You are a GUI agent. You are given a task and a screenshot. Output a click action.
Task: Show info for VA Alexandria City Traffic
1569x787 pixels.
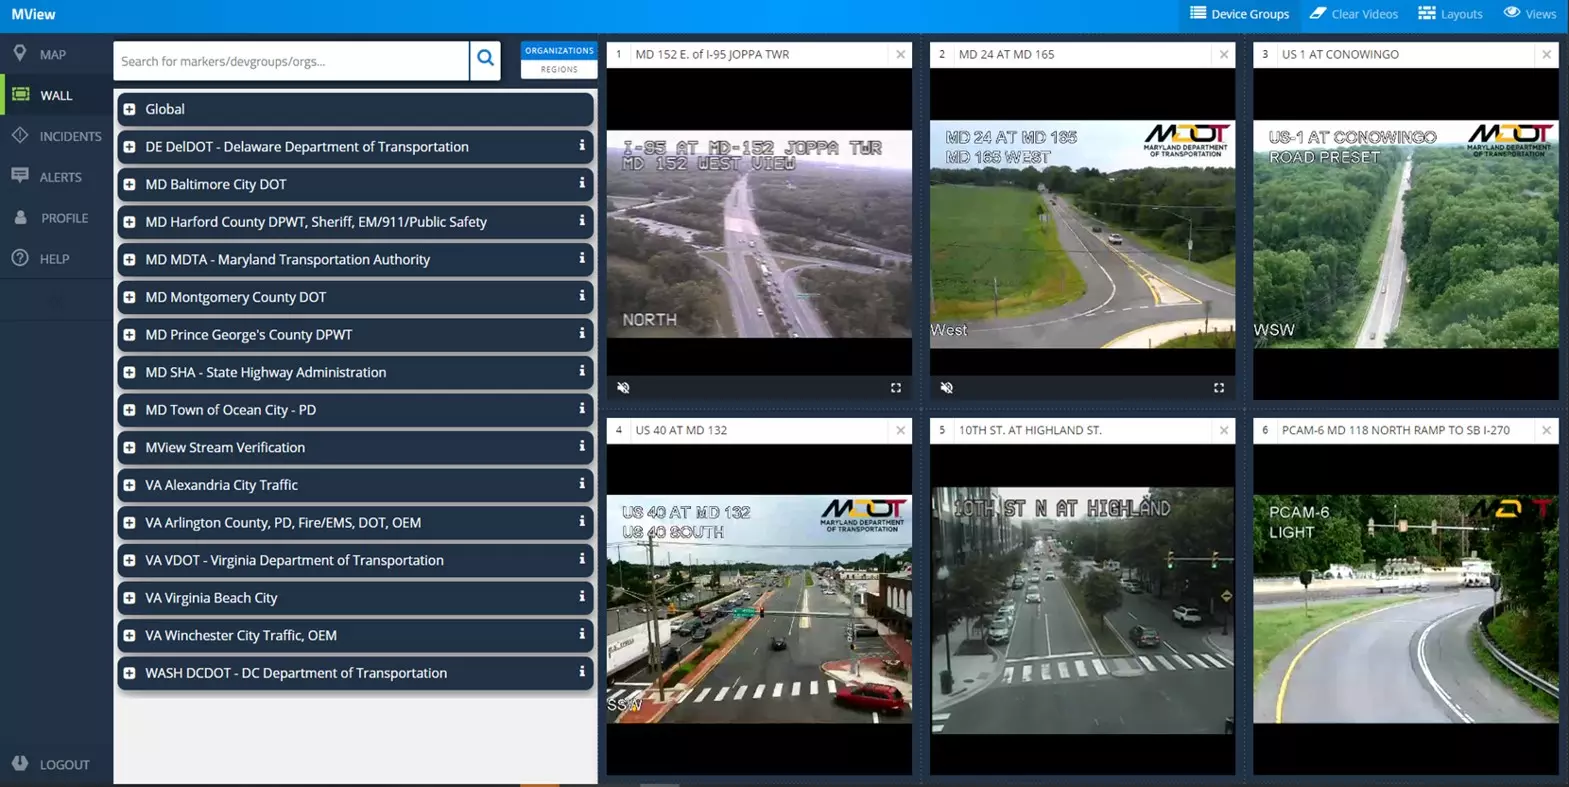click(582, 484)
